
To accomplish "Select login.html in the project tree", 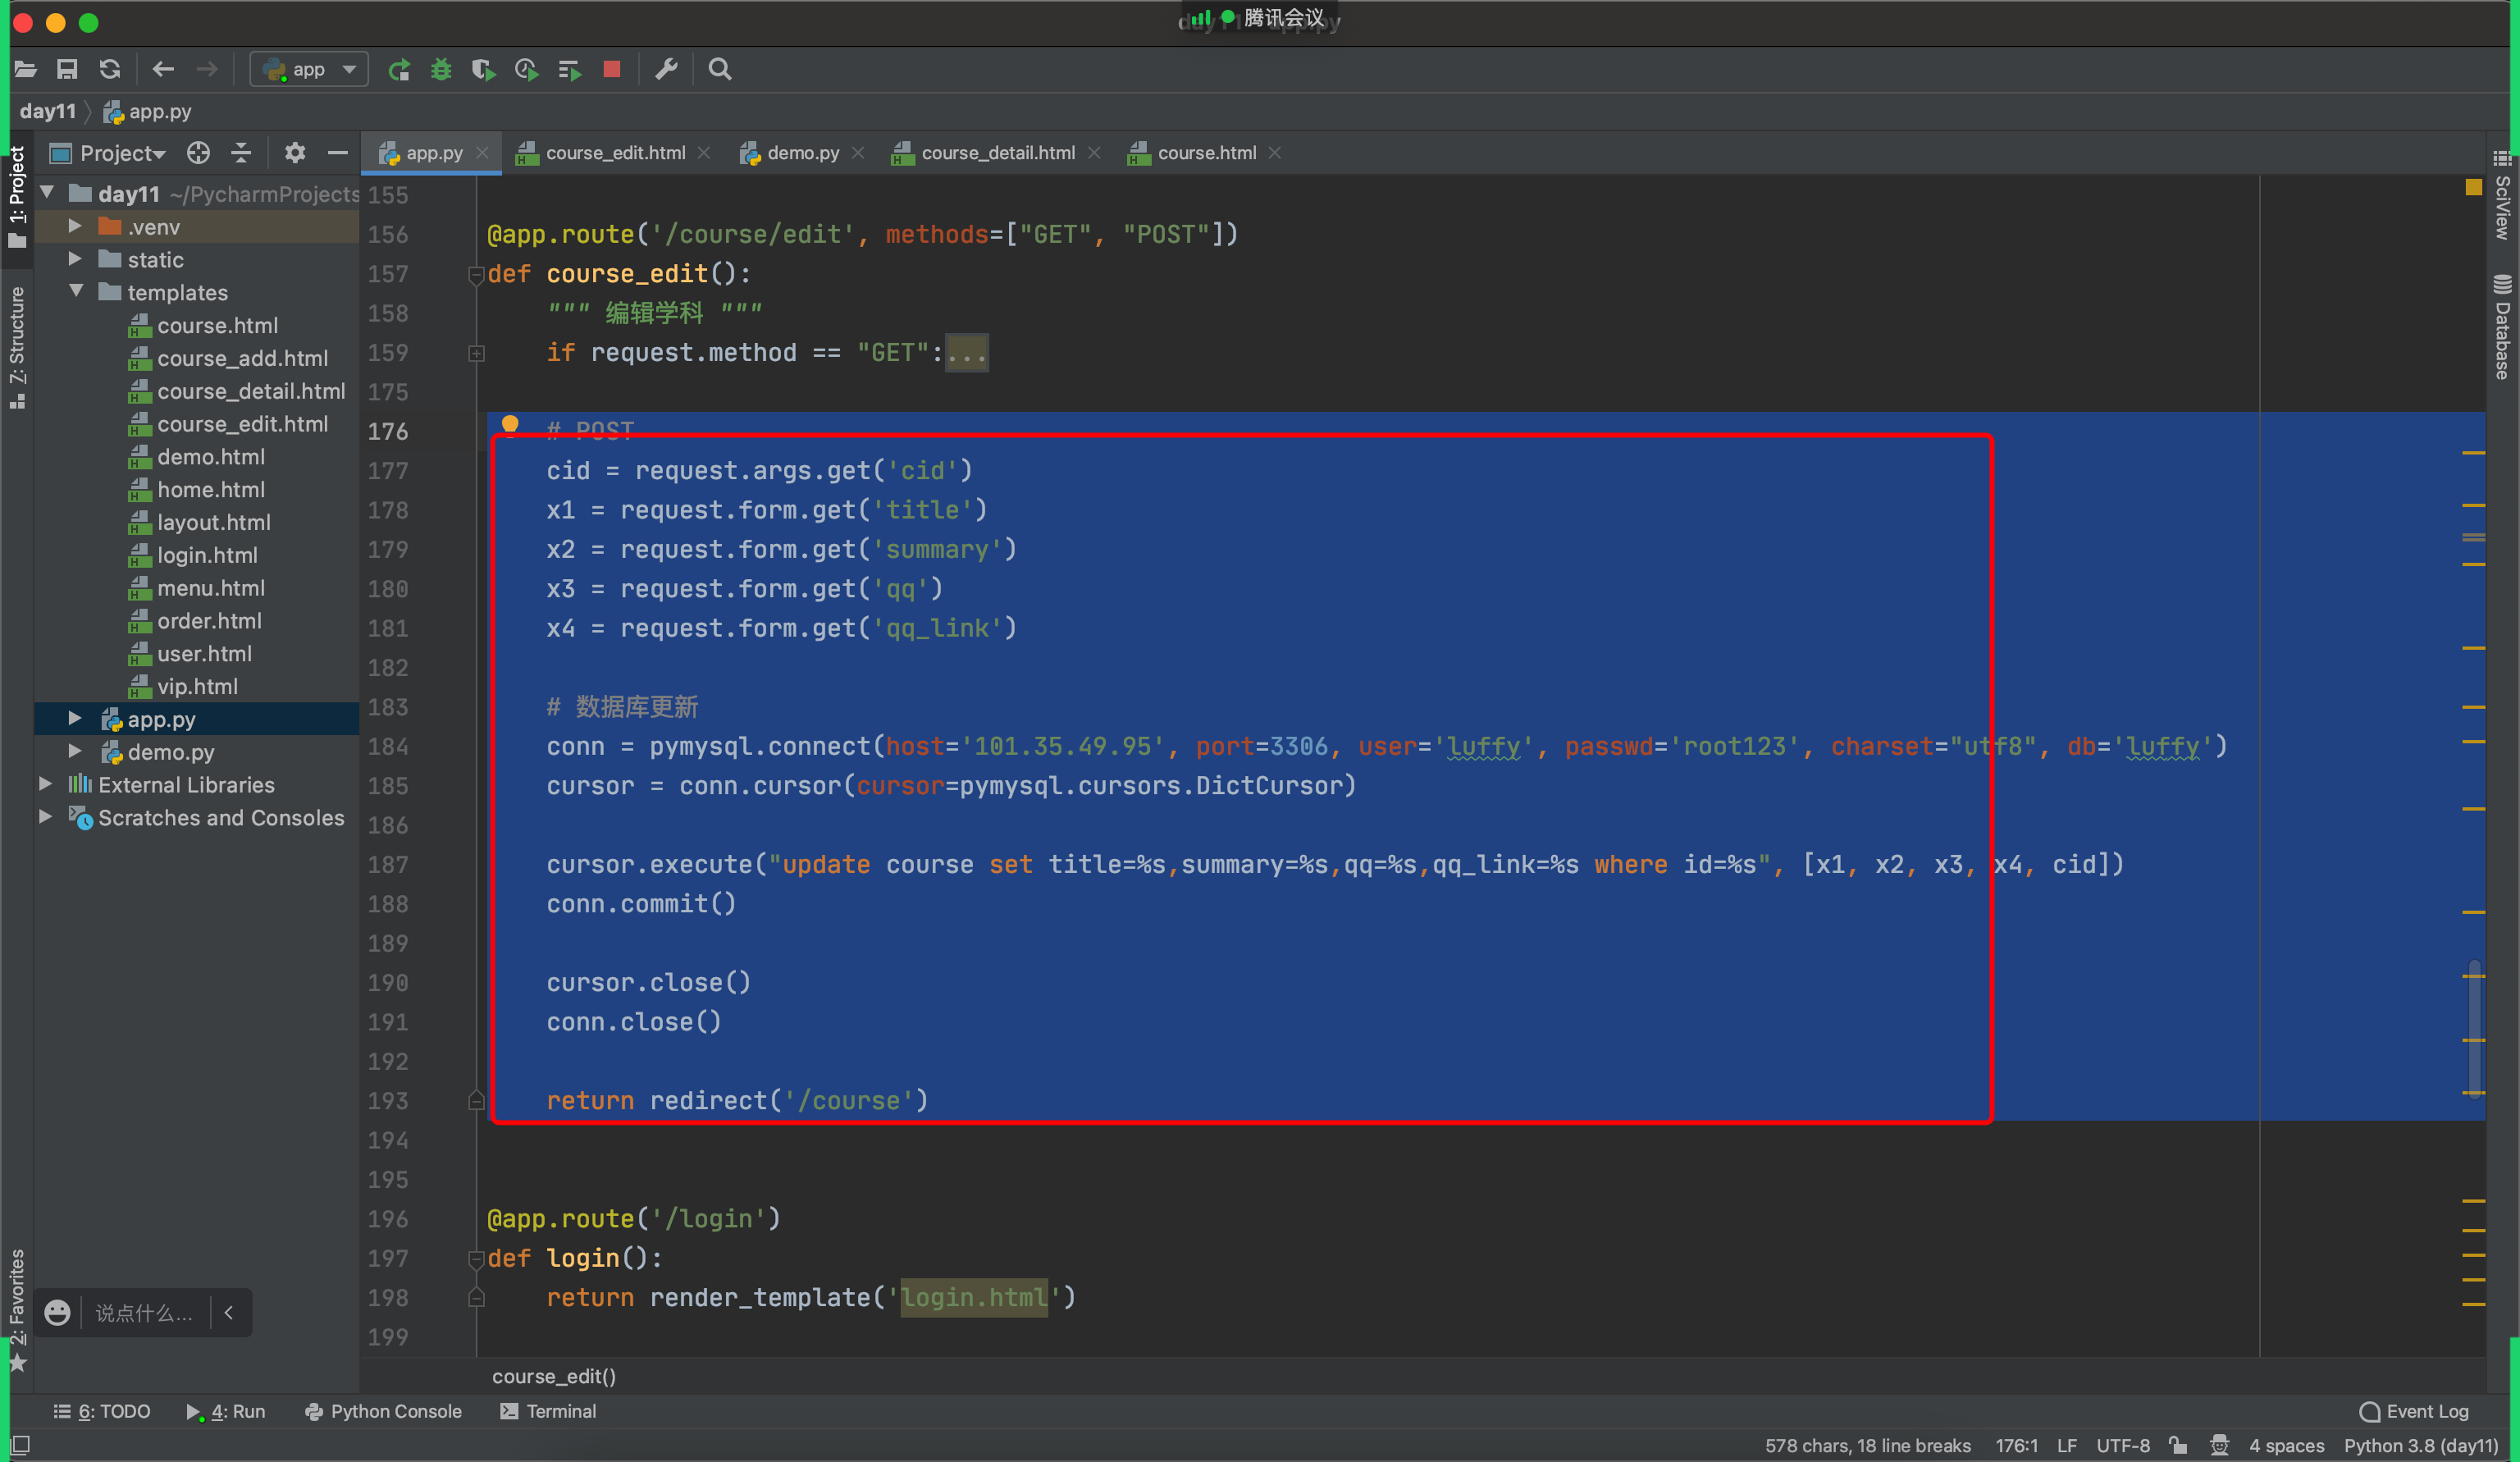I will [207, 555].
